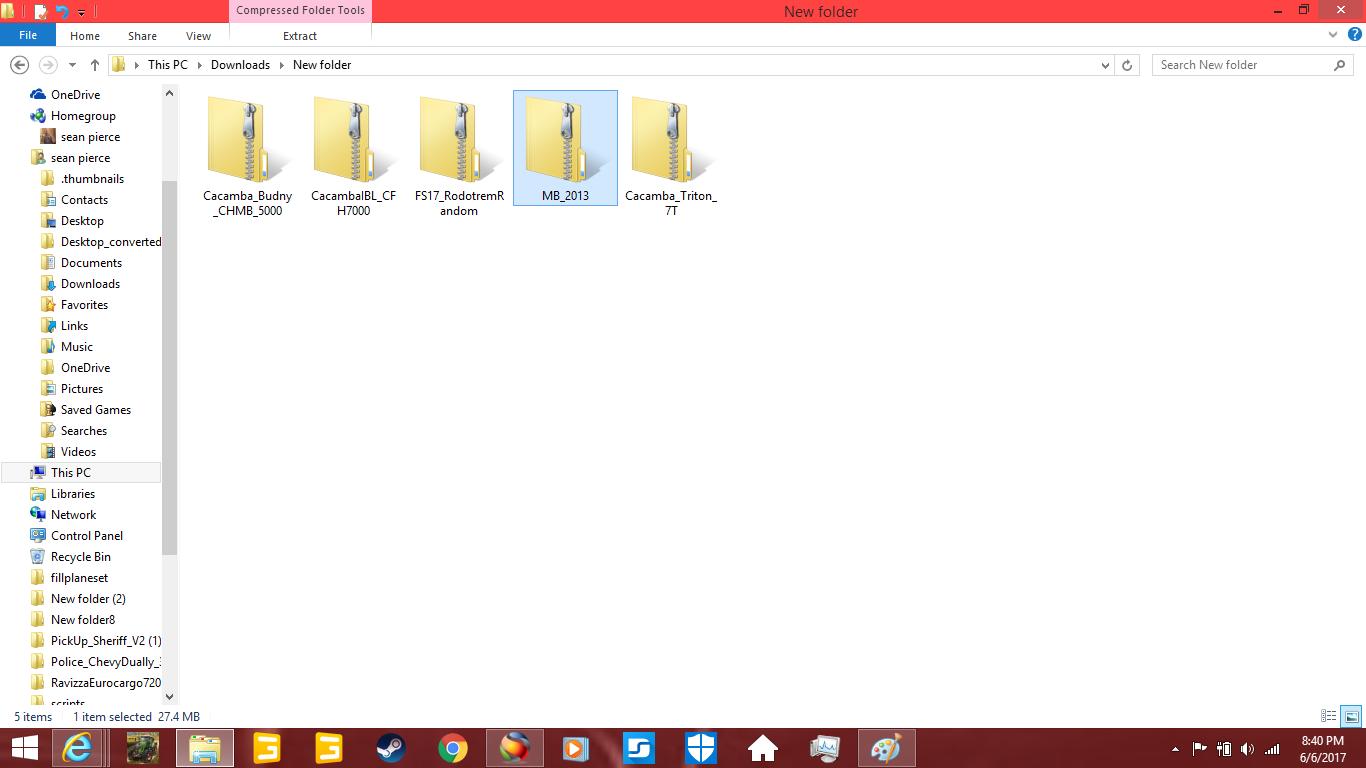Switch to the Extract ribbon tab
The height and width of the screenshot is (768, 1366).
point(300,36)
